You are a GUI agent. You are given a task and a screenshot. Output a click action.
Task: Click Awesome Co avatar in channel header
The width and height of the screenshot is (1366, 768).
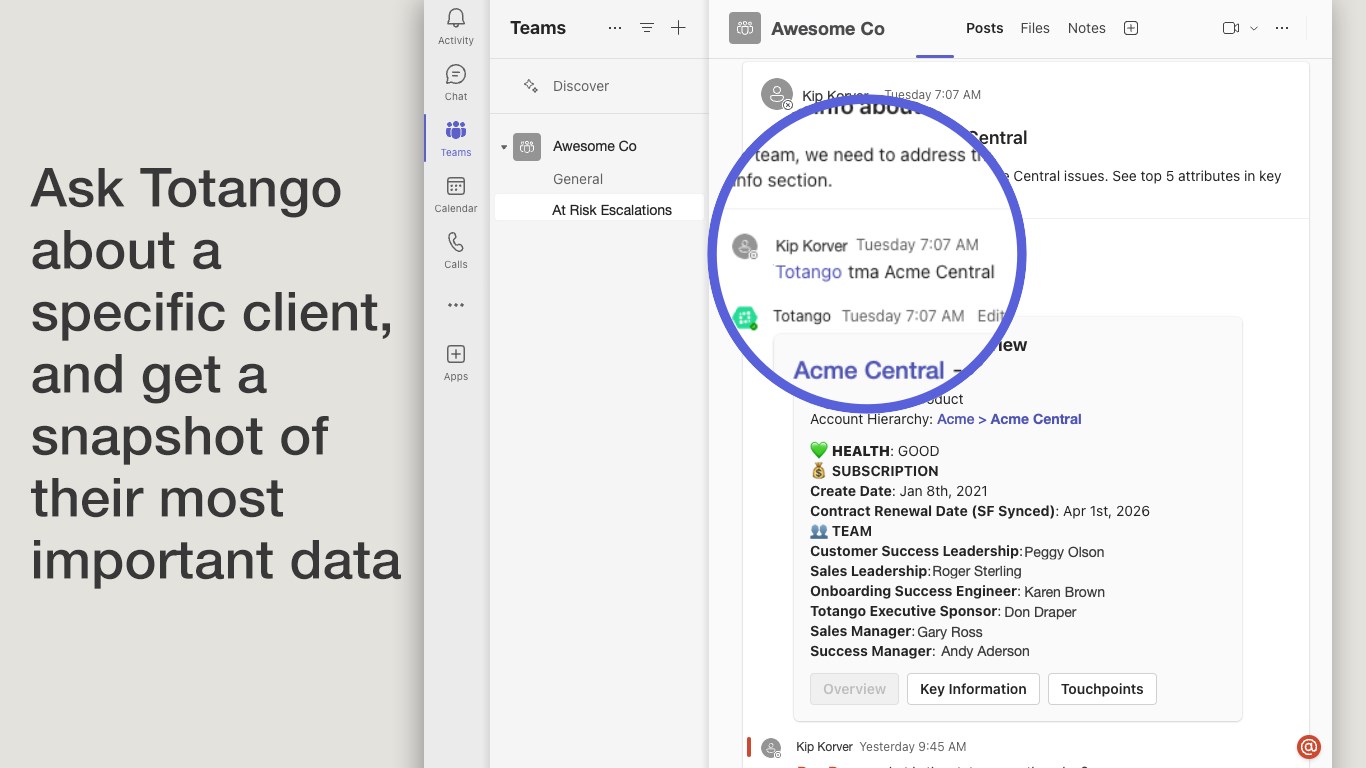click(745, 29)
